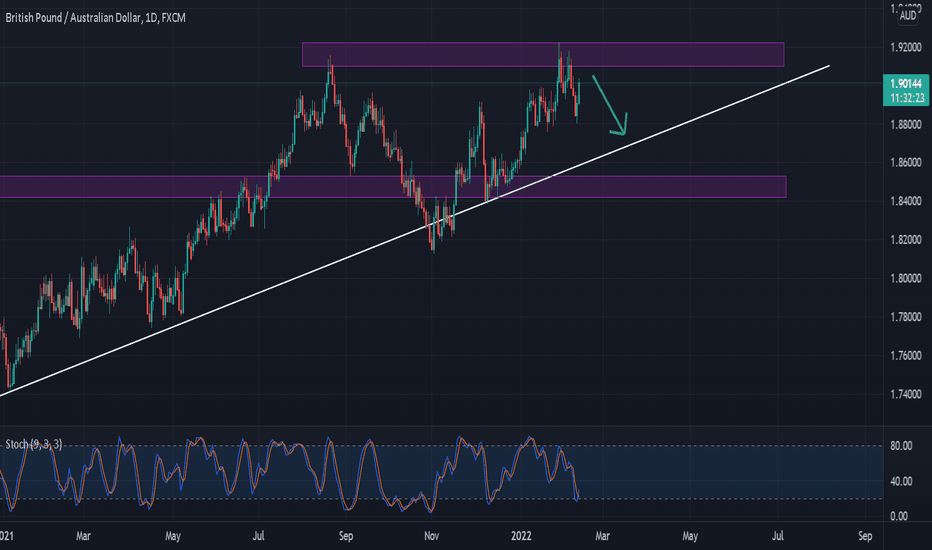Click the 1.92000 price axis label
This screenshot has width=932, height=550.
[906, 48]
